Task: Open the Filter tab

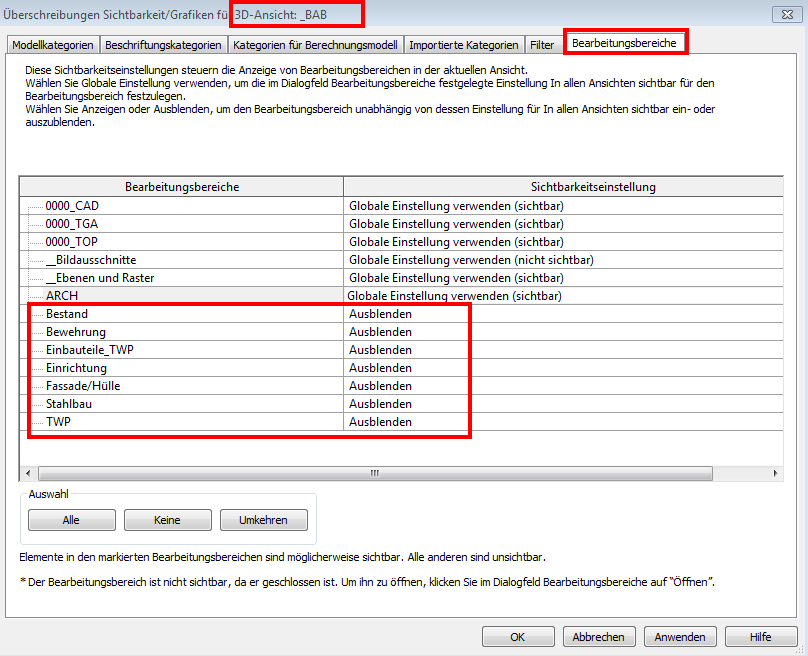Action: coord(543,45)
